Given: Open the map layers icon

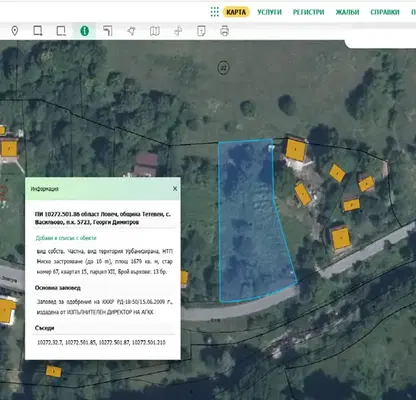Looking at the screenshot, I should point(155,31).
